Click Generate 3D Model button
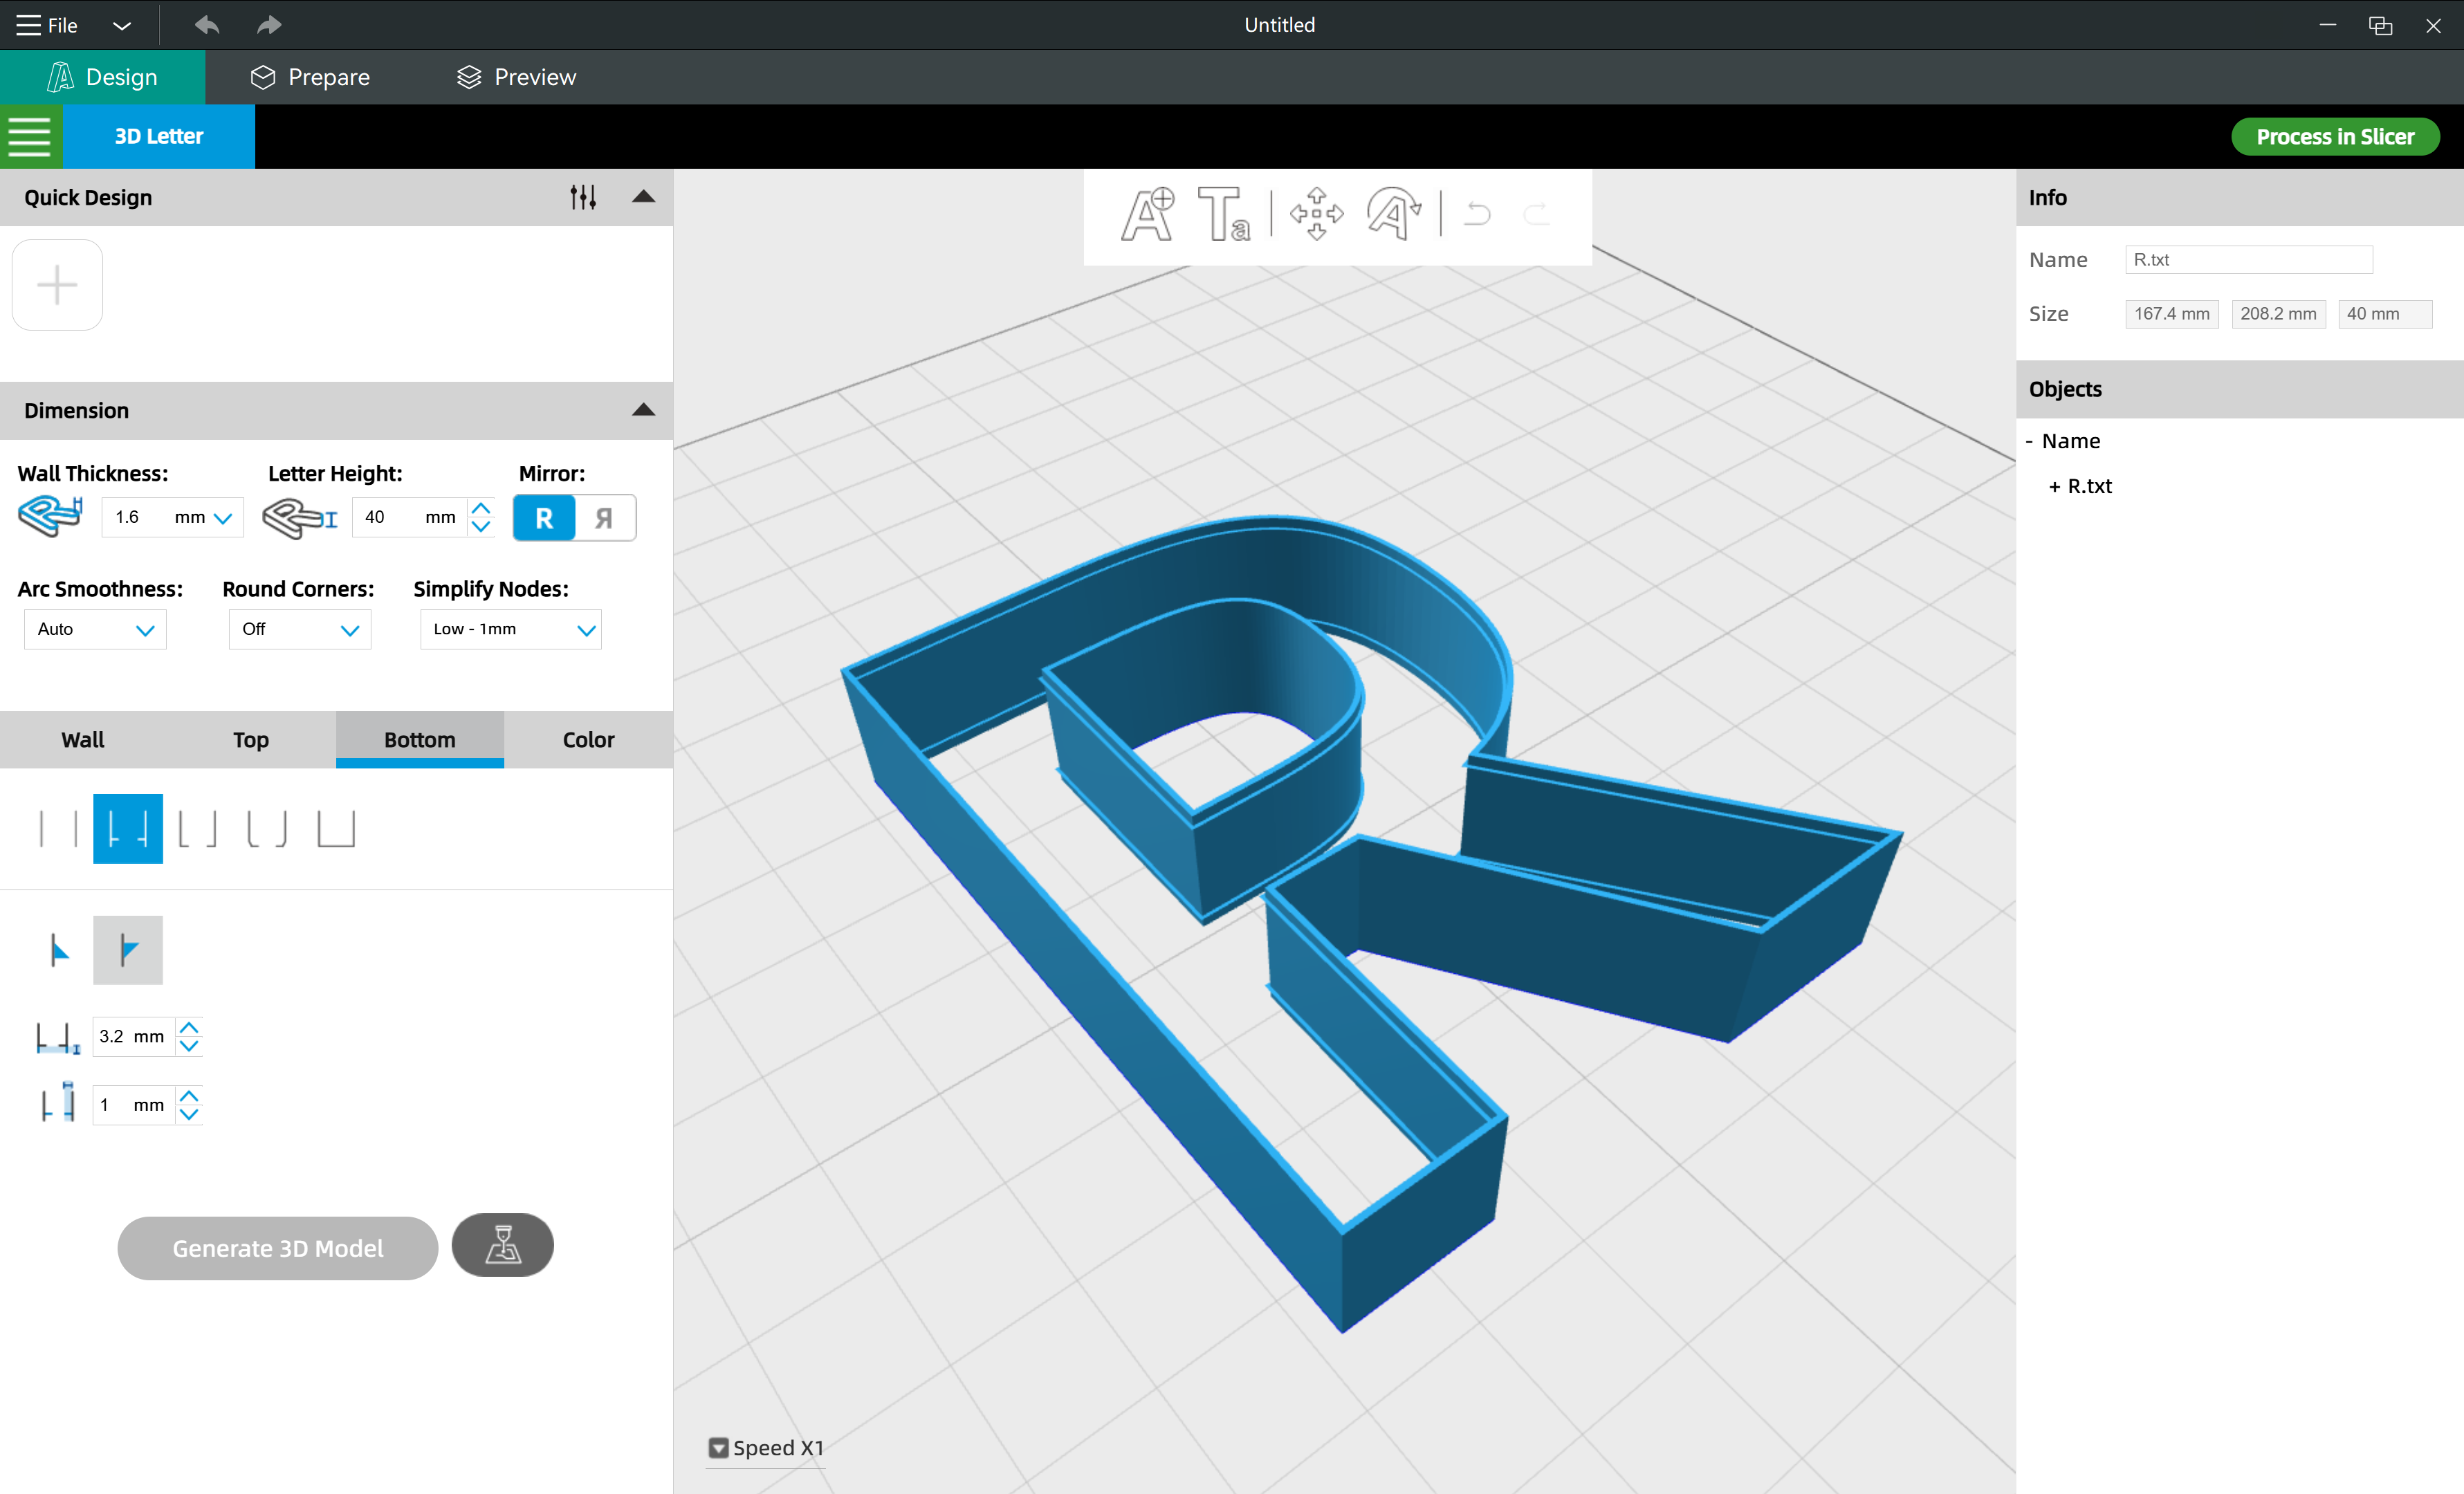The image size is (2464, 1494). click(278, 1248)
